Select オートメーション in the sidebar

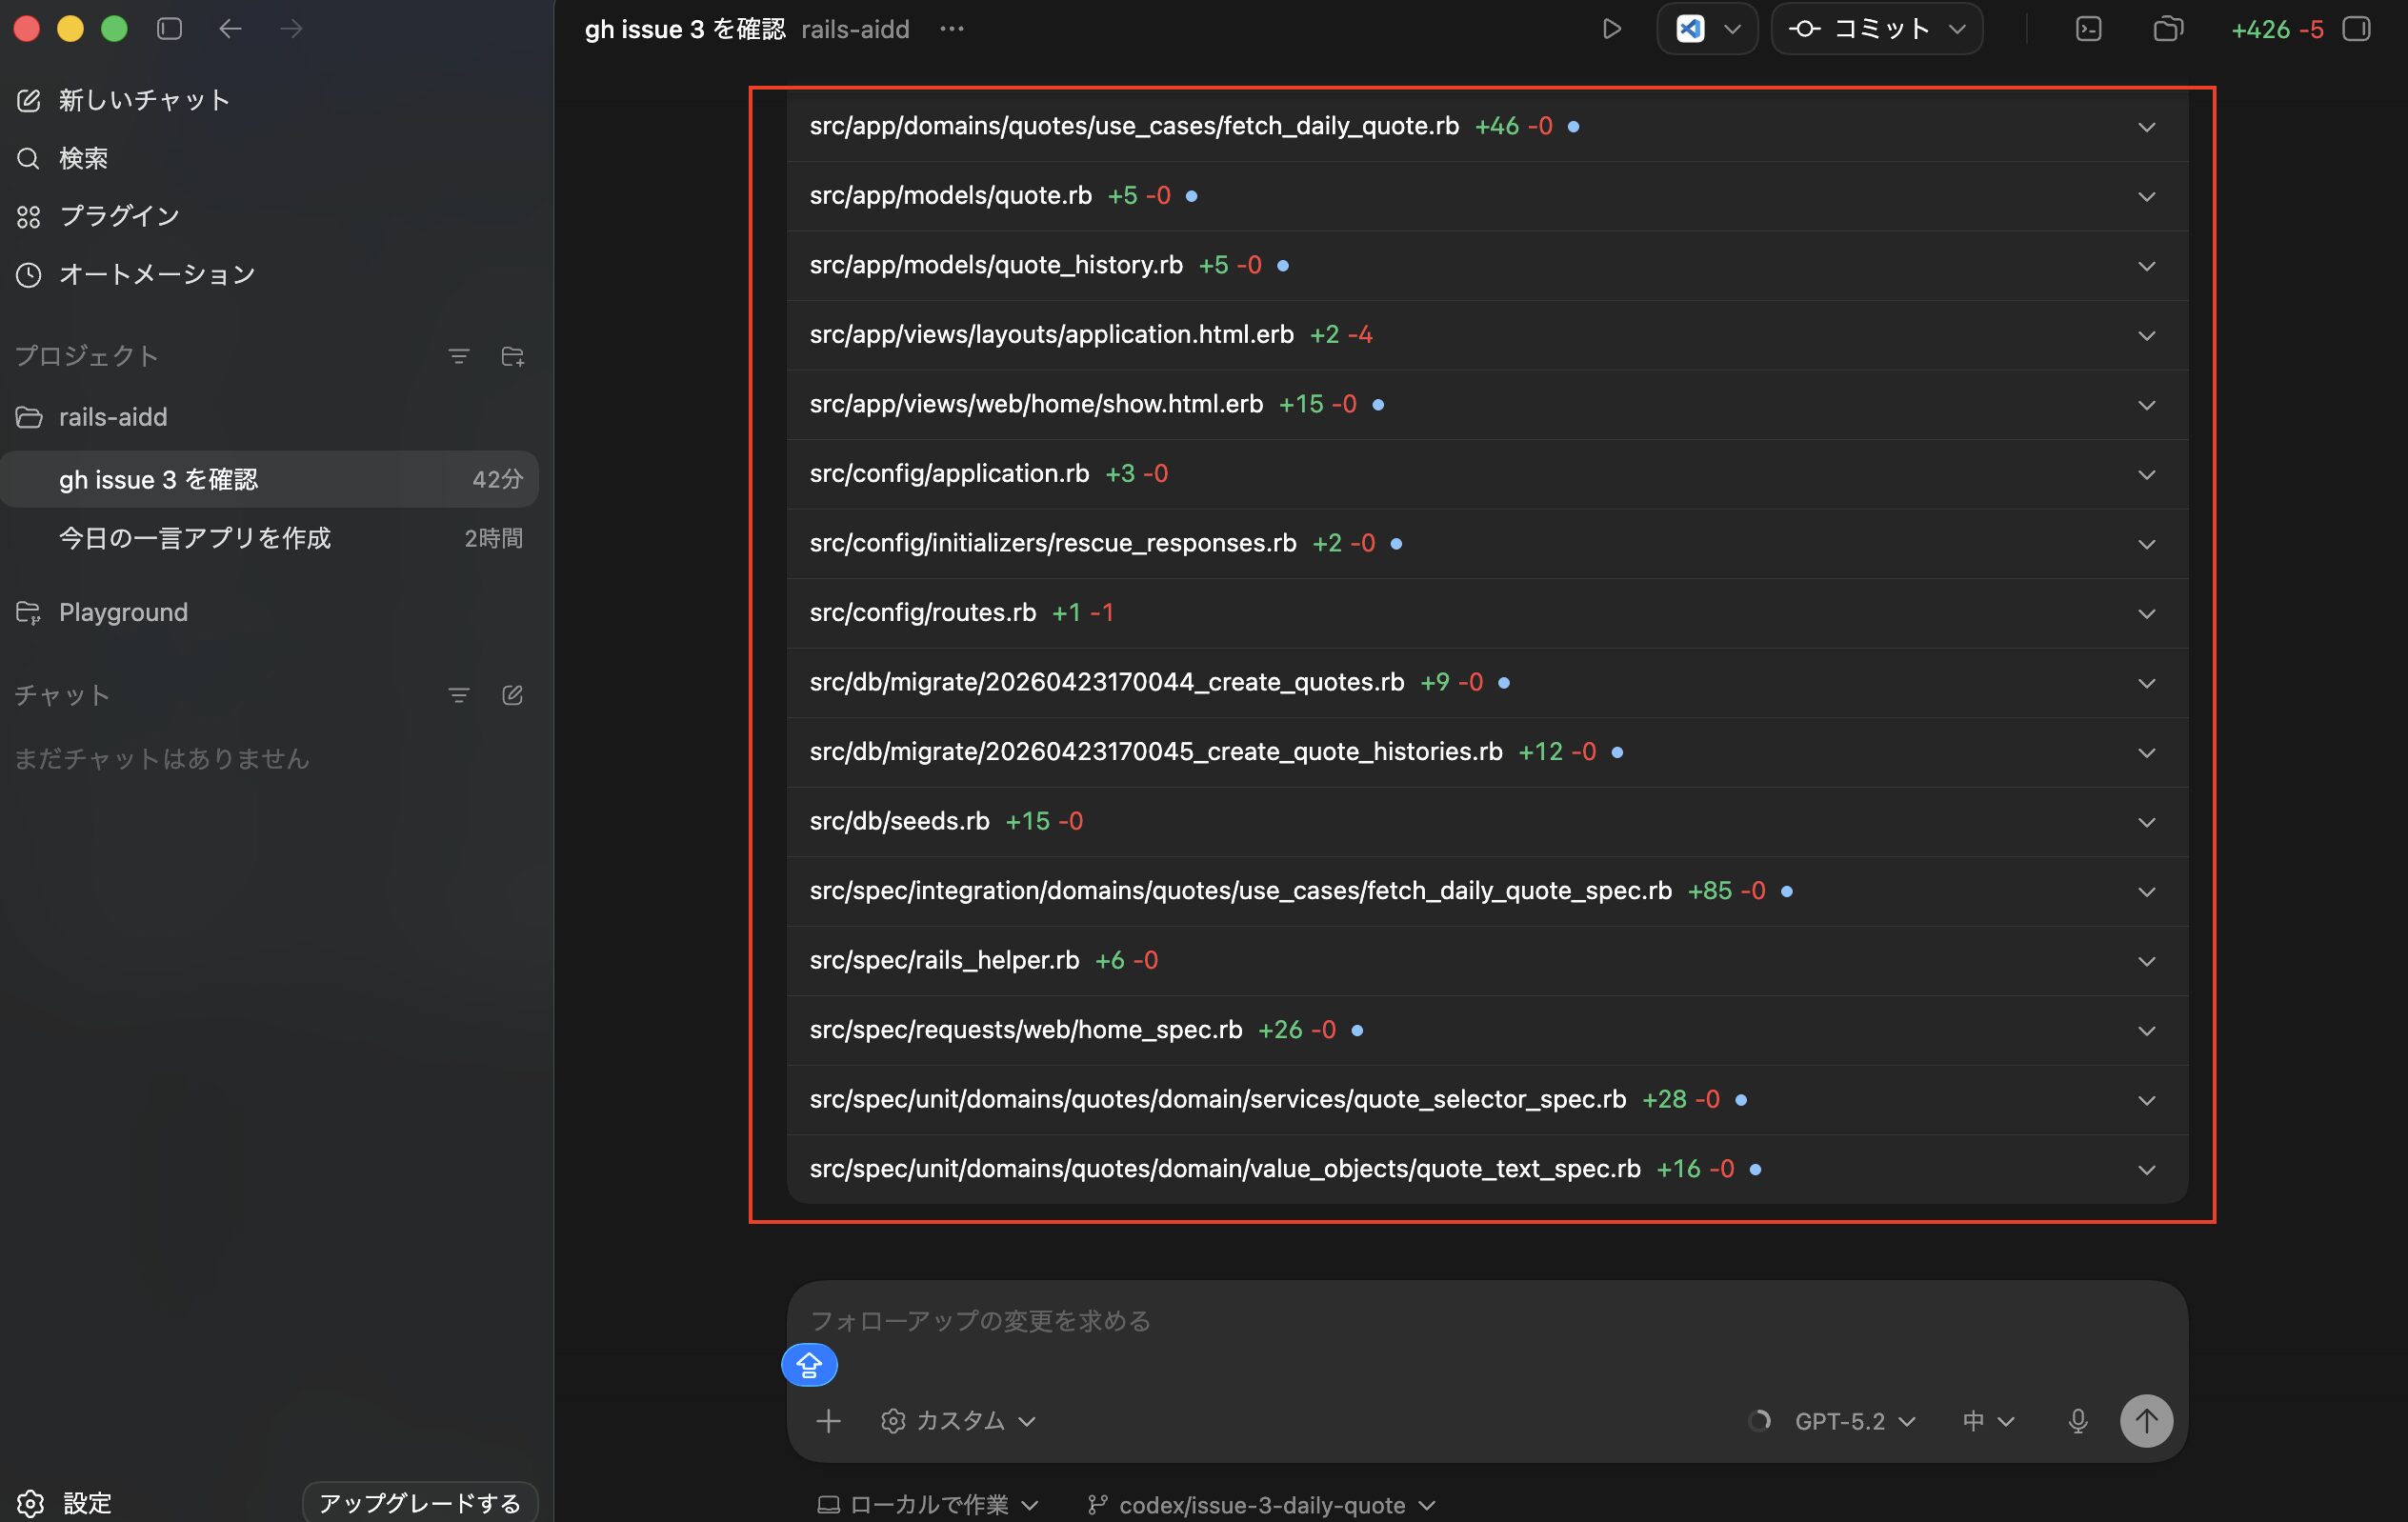(157, 274)
